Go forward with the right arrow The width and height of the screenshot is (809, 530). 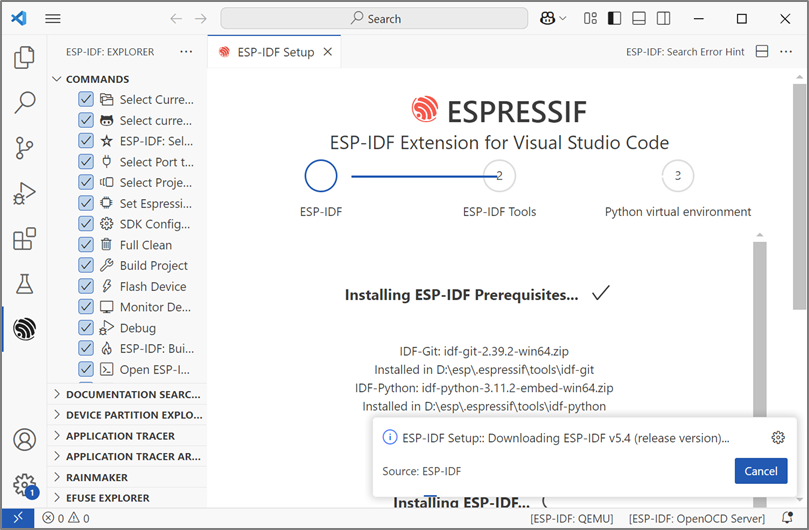click(x=201, y=19)
